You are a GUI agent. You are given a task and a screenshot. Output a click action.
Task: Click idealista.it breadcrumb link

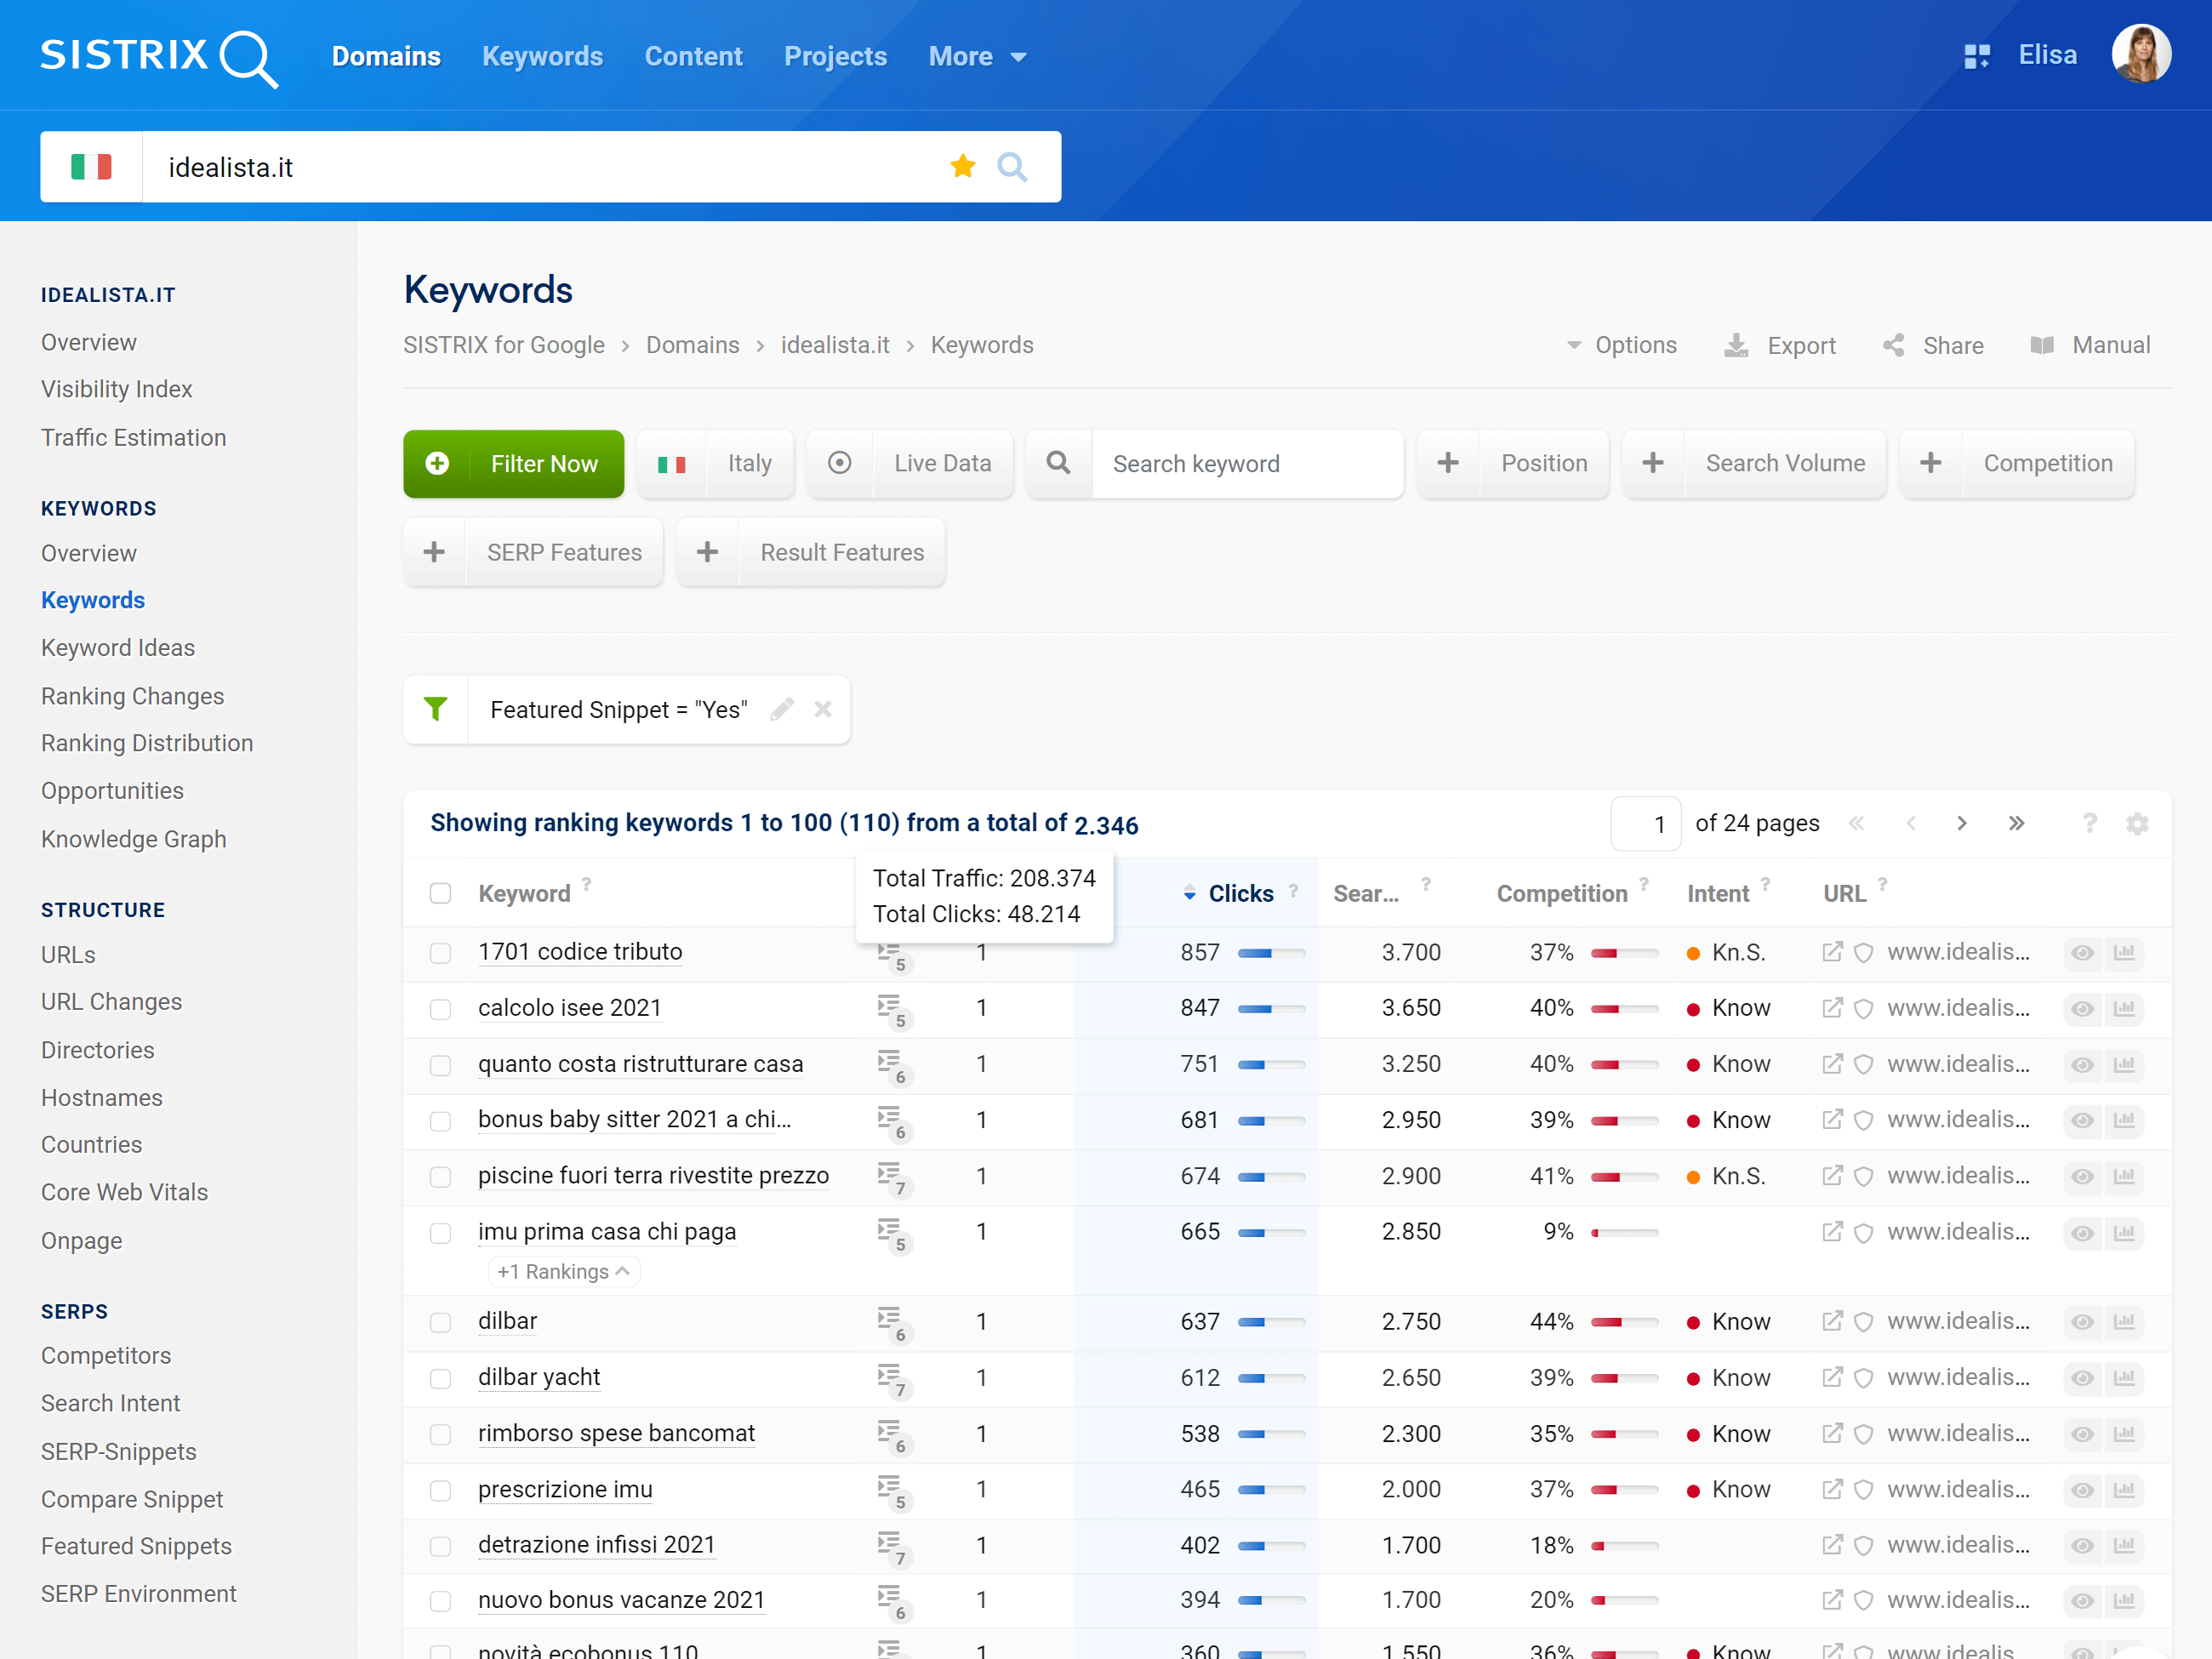coord(835,346)
